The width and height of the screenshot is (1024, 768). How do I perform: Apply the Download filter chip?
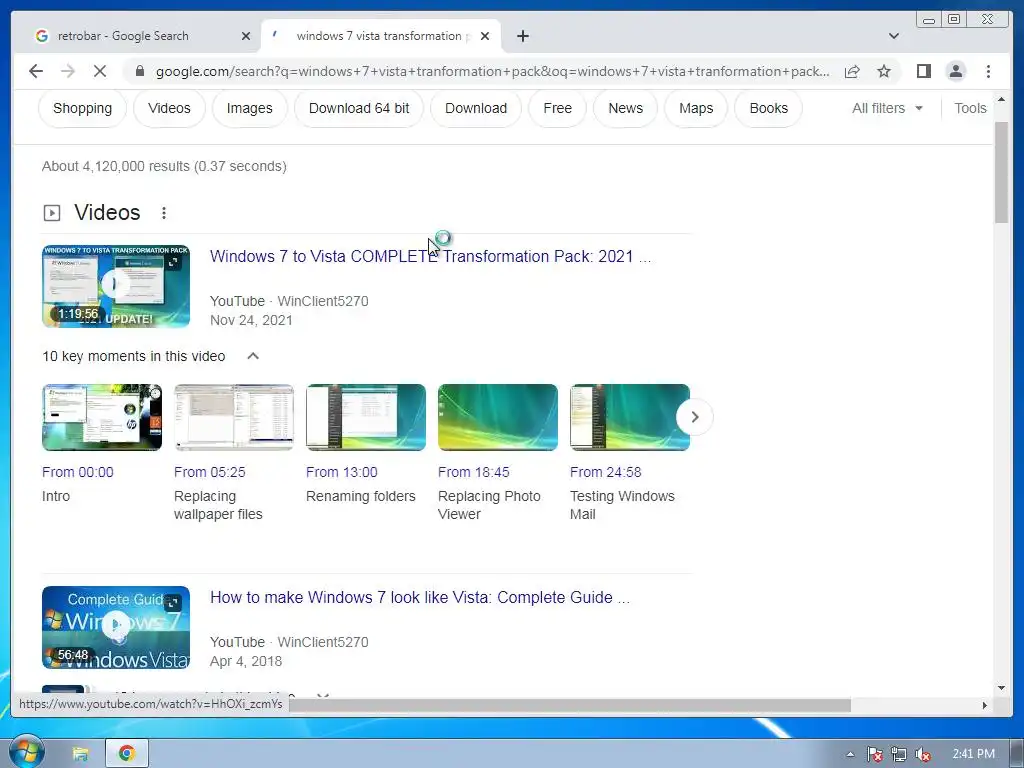click(475, 108)
